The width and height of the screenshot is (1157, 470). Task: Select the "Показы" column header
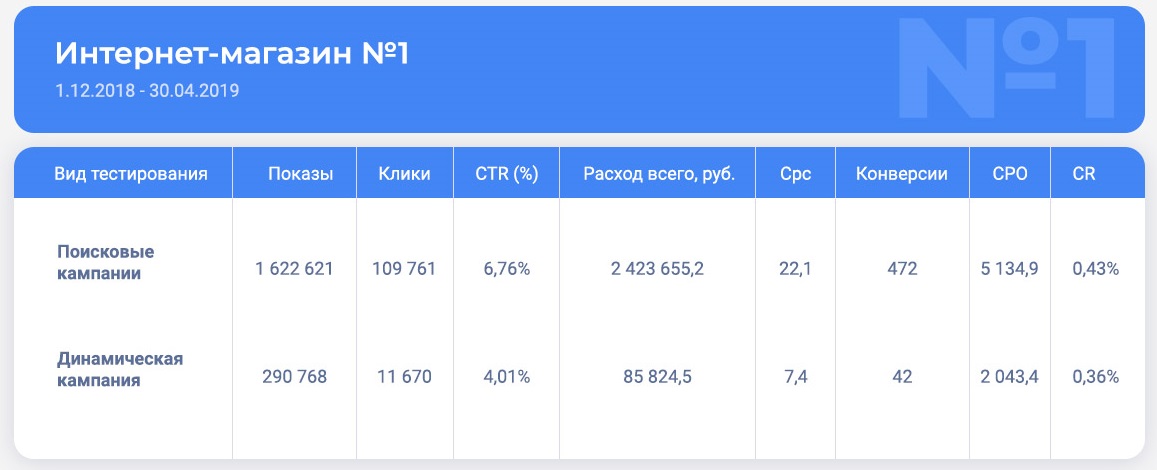coord(300,174)
